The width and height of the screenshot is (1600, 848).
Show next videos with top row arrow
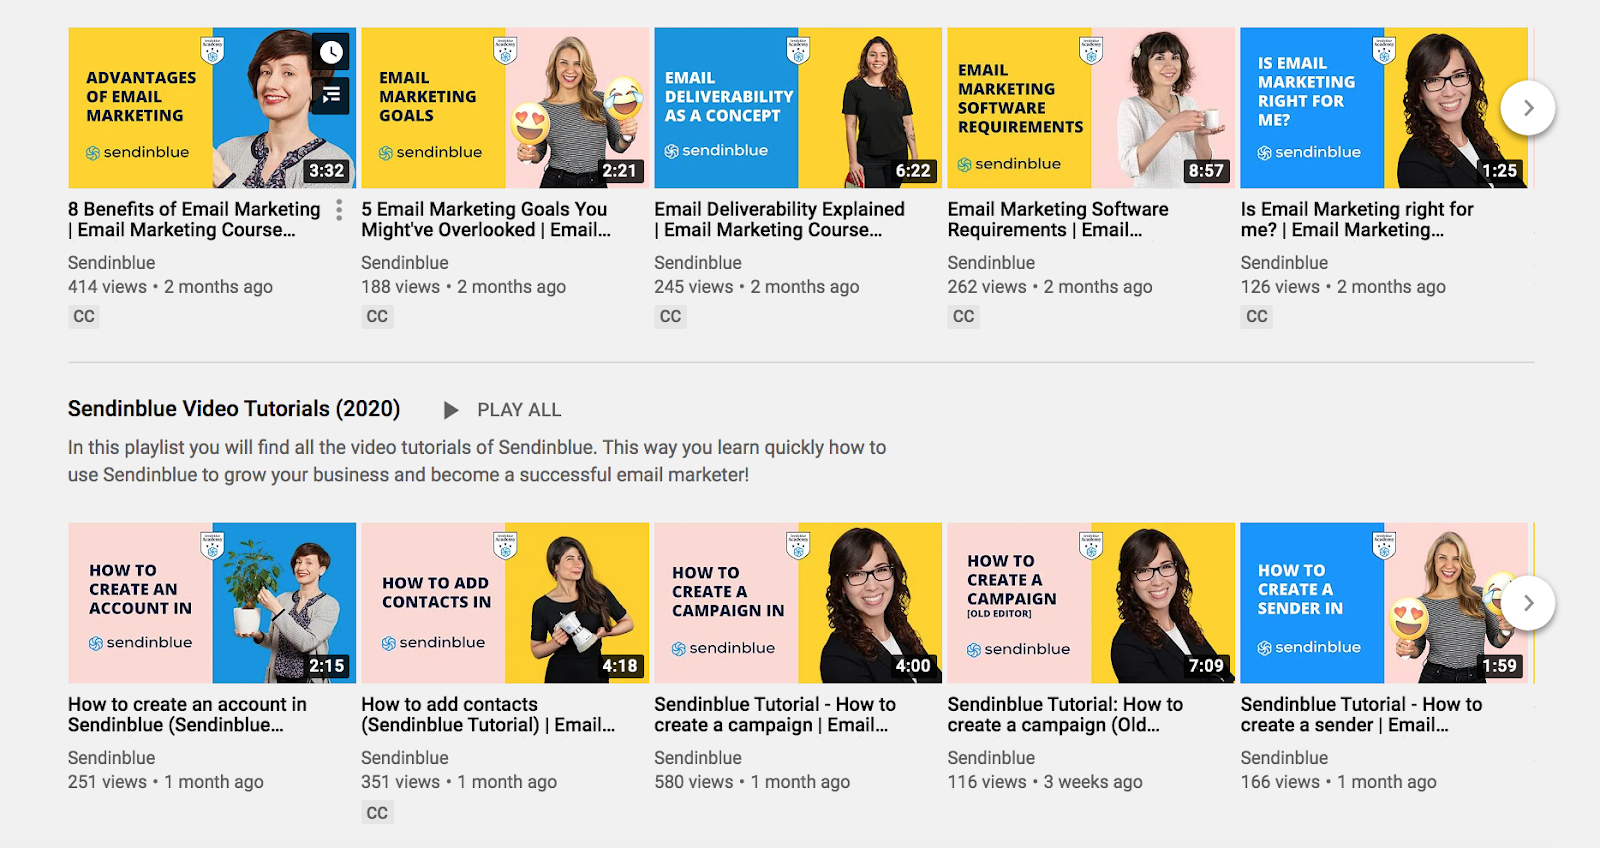(x=1528, y=108)
